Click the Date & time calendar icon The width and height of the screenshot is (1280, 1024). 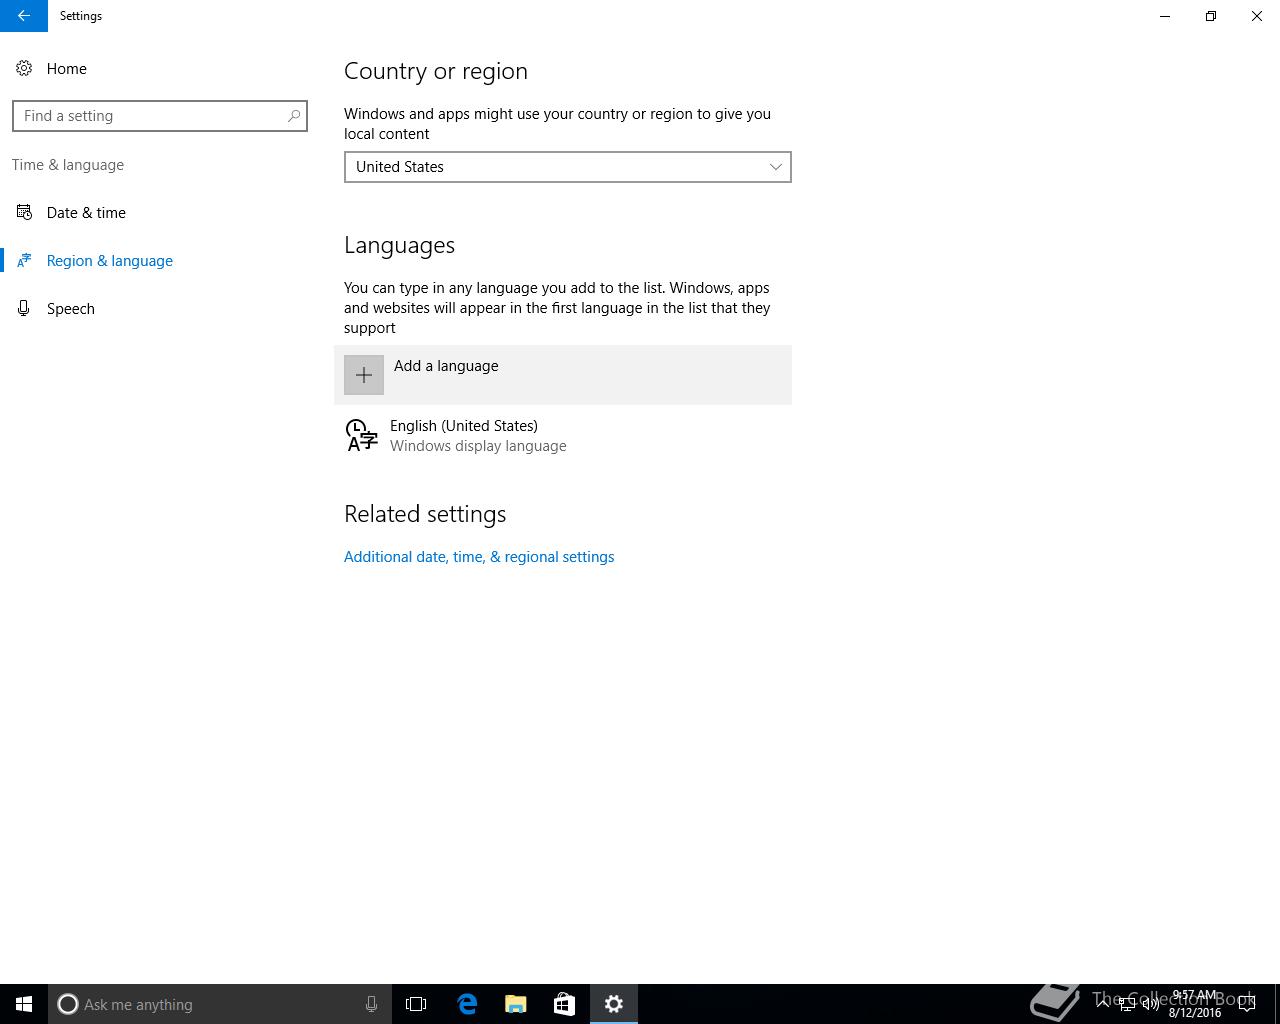pos(24,212)
